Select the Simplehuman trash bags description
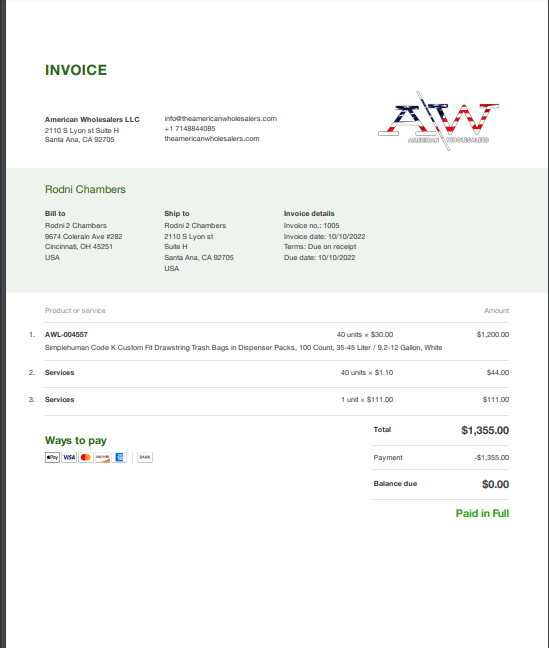 click(243, 348)
